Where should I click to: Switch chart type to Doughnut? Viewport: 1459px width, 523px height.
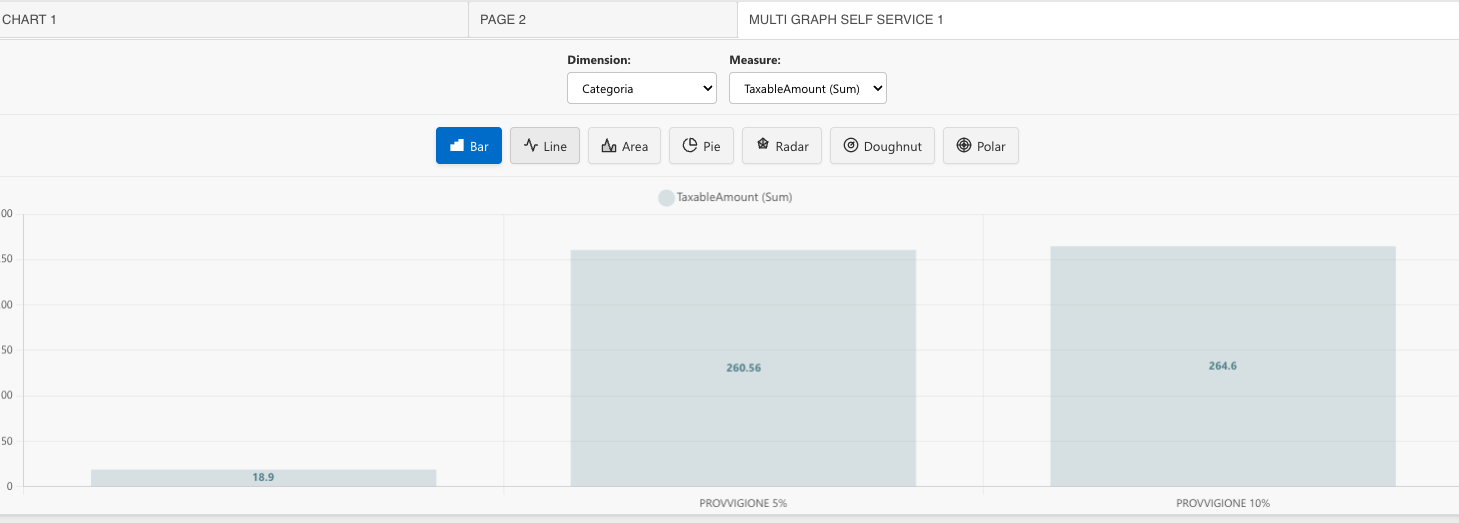(x=882, y=146)
